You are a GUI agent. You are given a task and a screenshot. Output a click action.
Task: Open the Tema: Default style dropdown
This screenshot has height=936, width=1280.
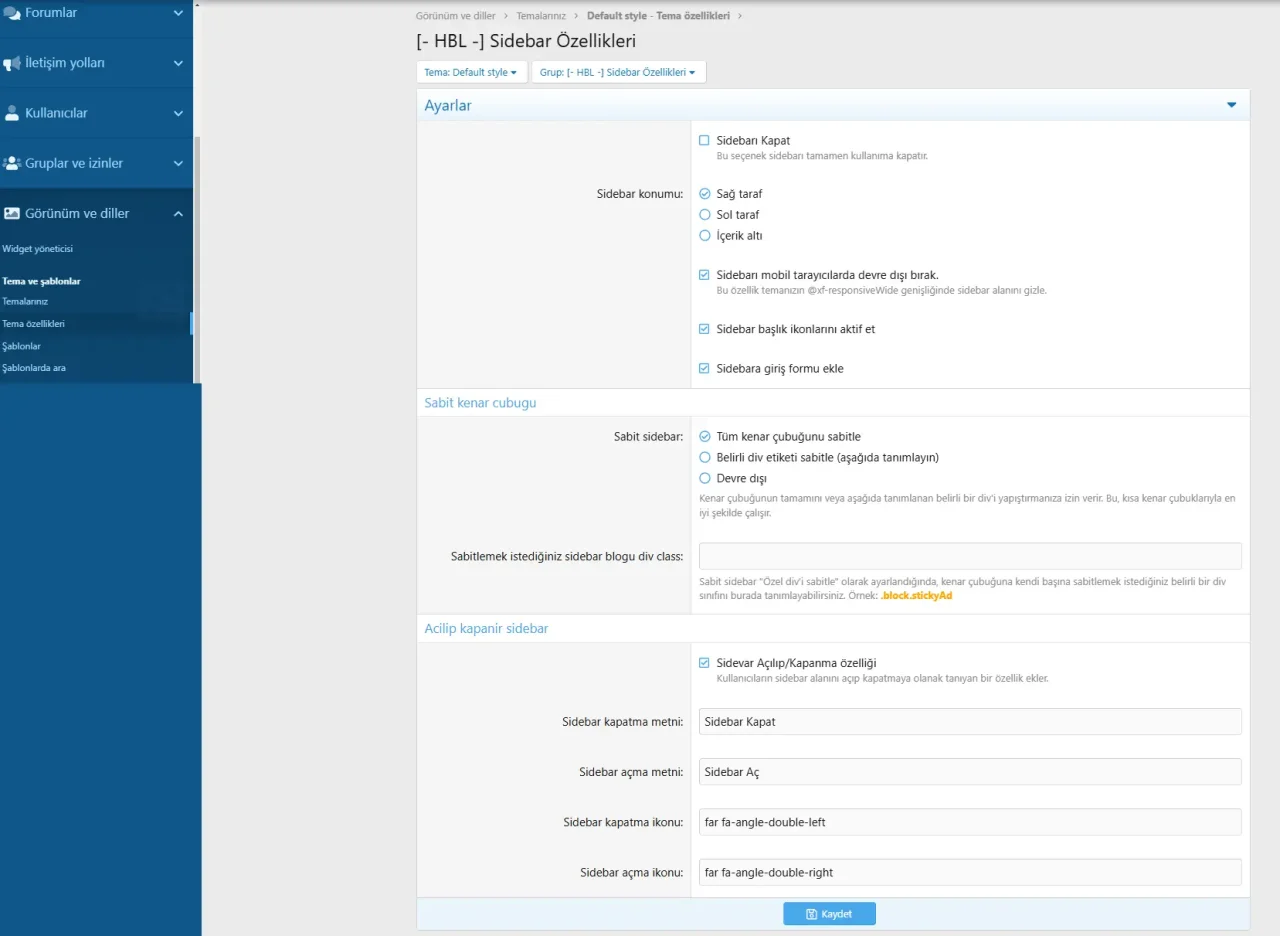point(471,73)
